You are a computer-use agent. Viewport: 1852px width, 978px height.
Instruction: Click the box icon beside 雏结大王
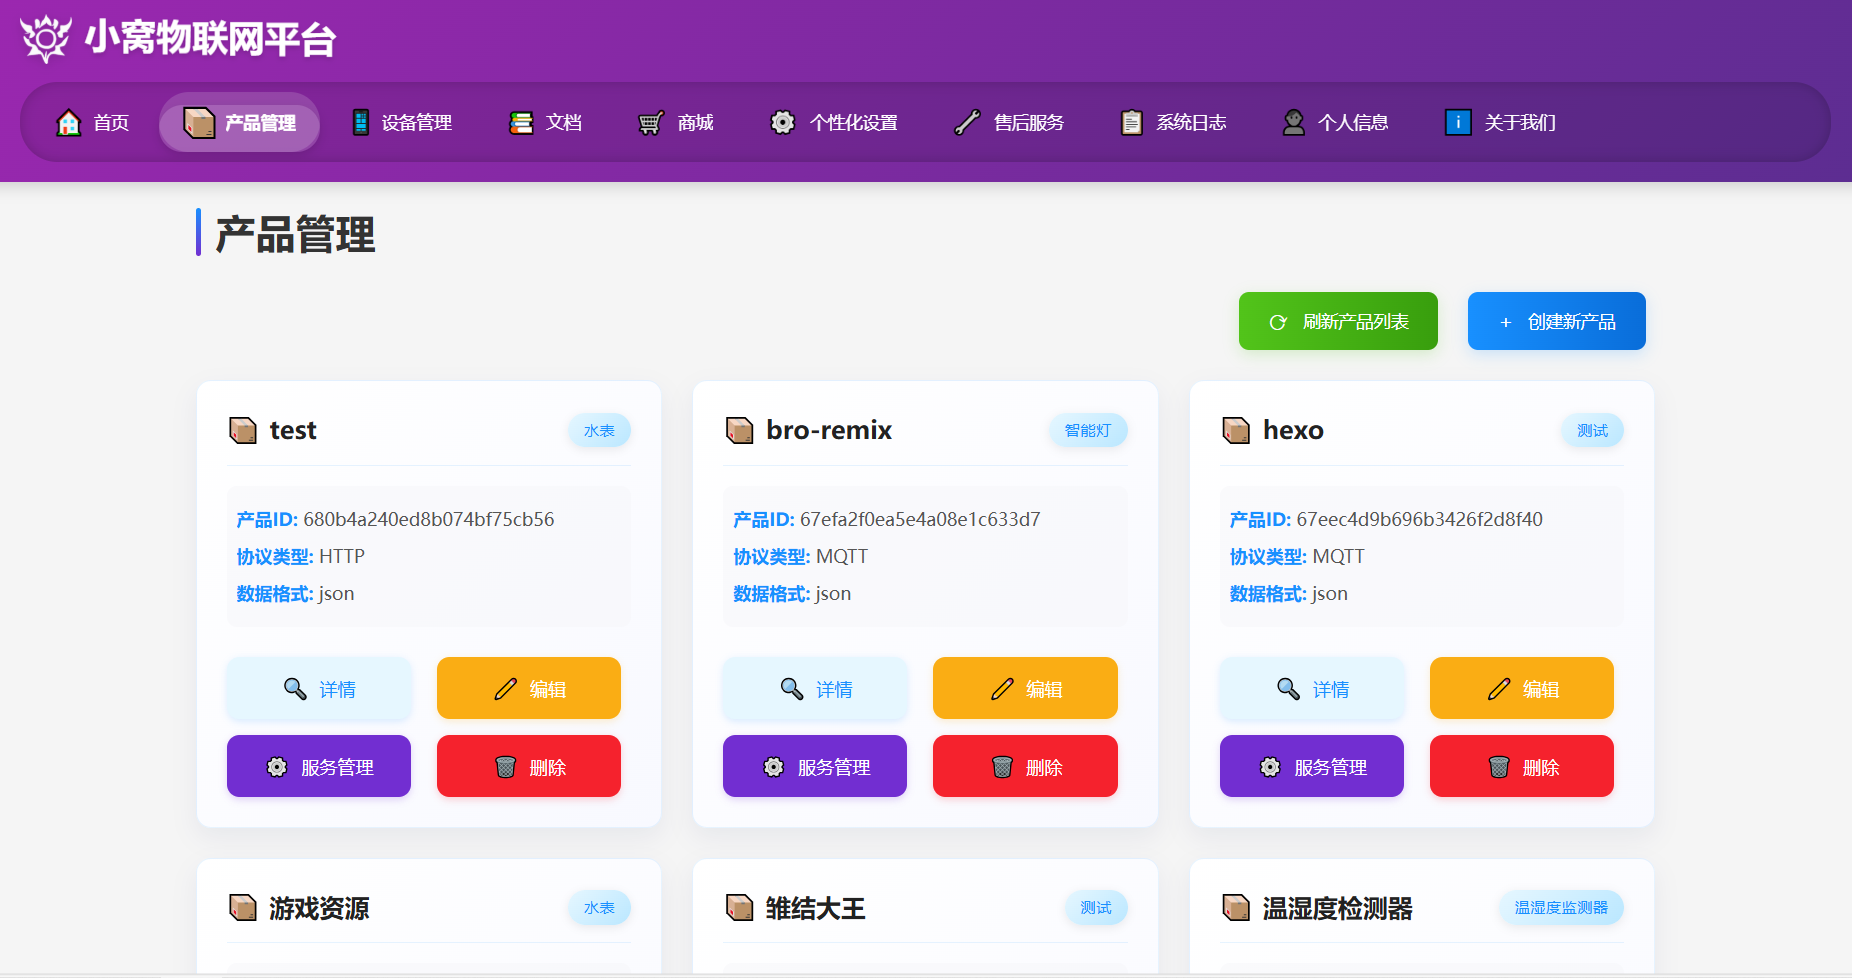point(739,907)
